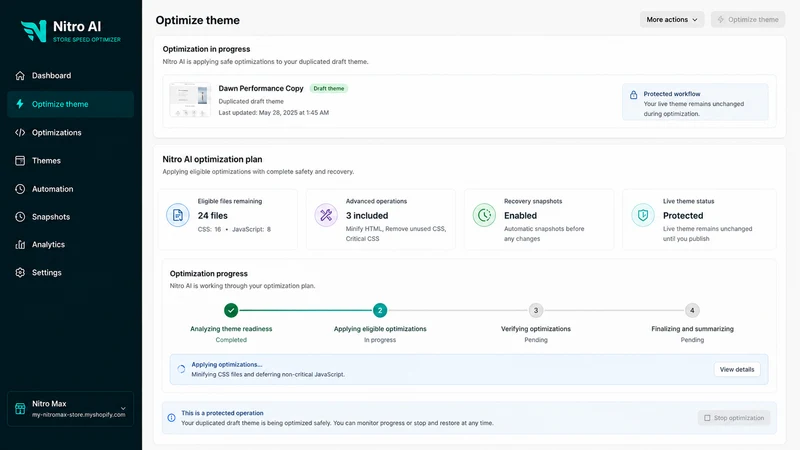This screenshot has height=450, width=800.
Task: Click the Advanced operations tools icon
Action: coord(326,215)
